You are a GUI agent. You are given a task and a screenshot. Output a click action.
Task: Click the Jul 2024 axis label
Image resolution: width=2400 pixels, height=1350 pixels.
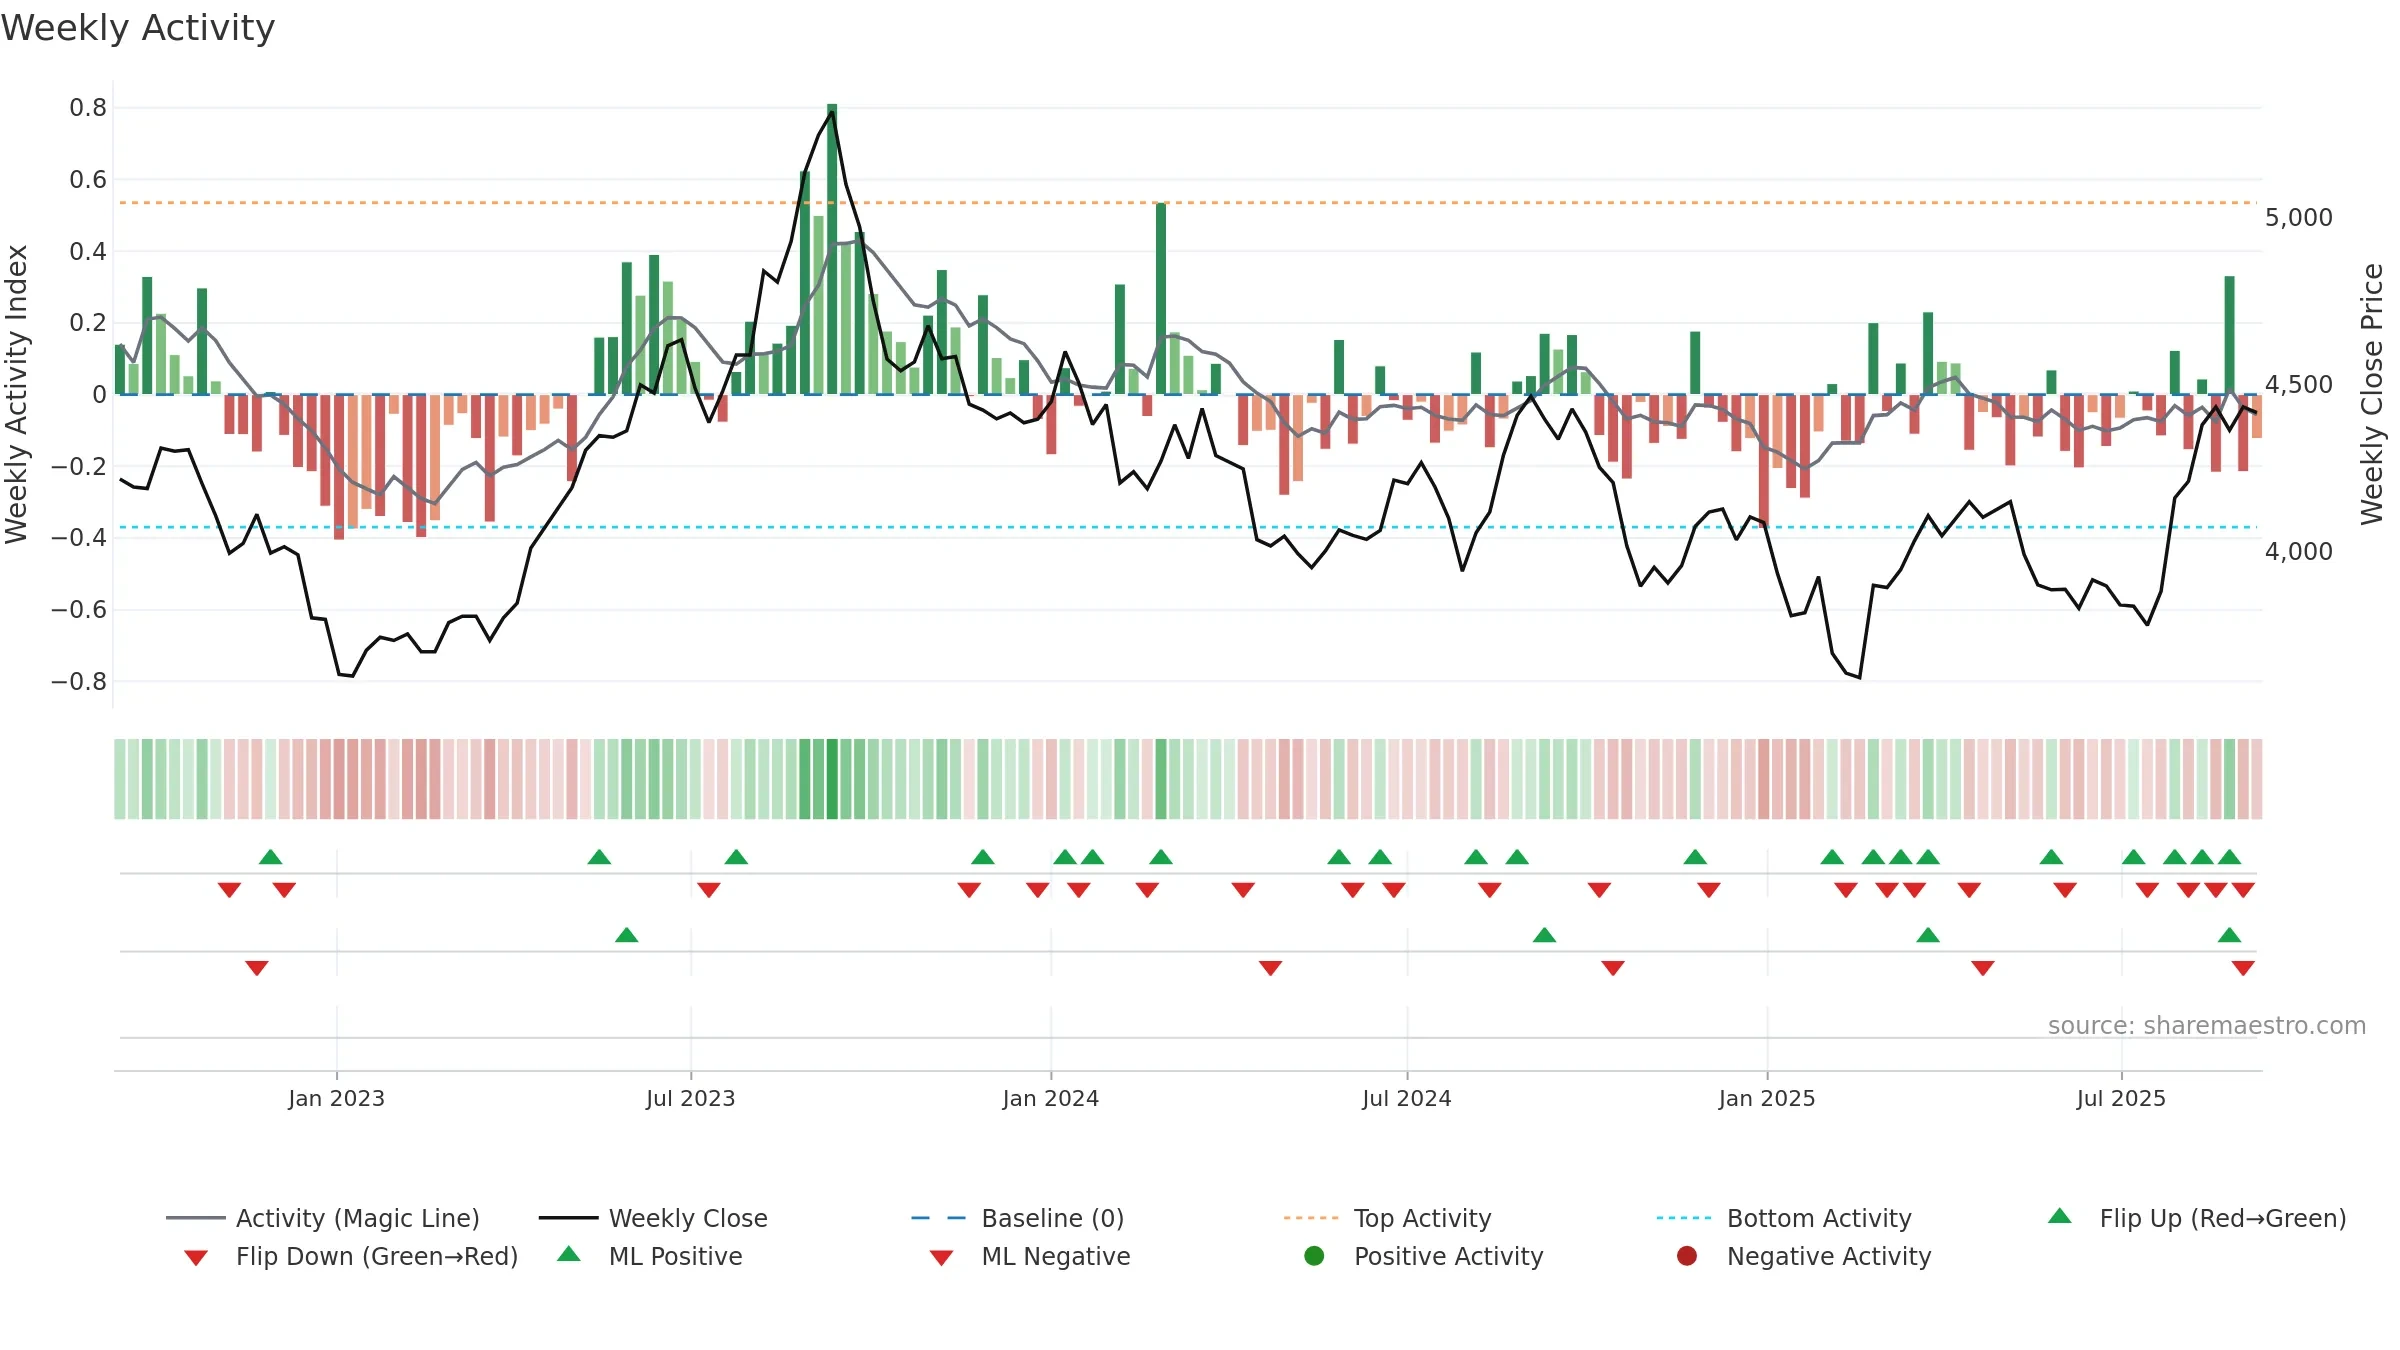click(x=1406, y=1098)
